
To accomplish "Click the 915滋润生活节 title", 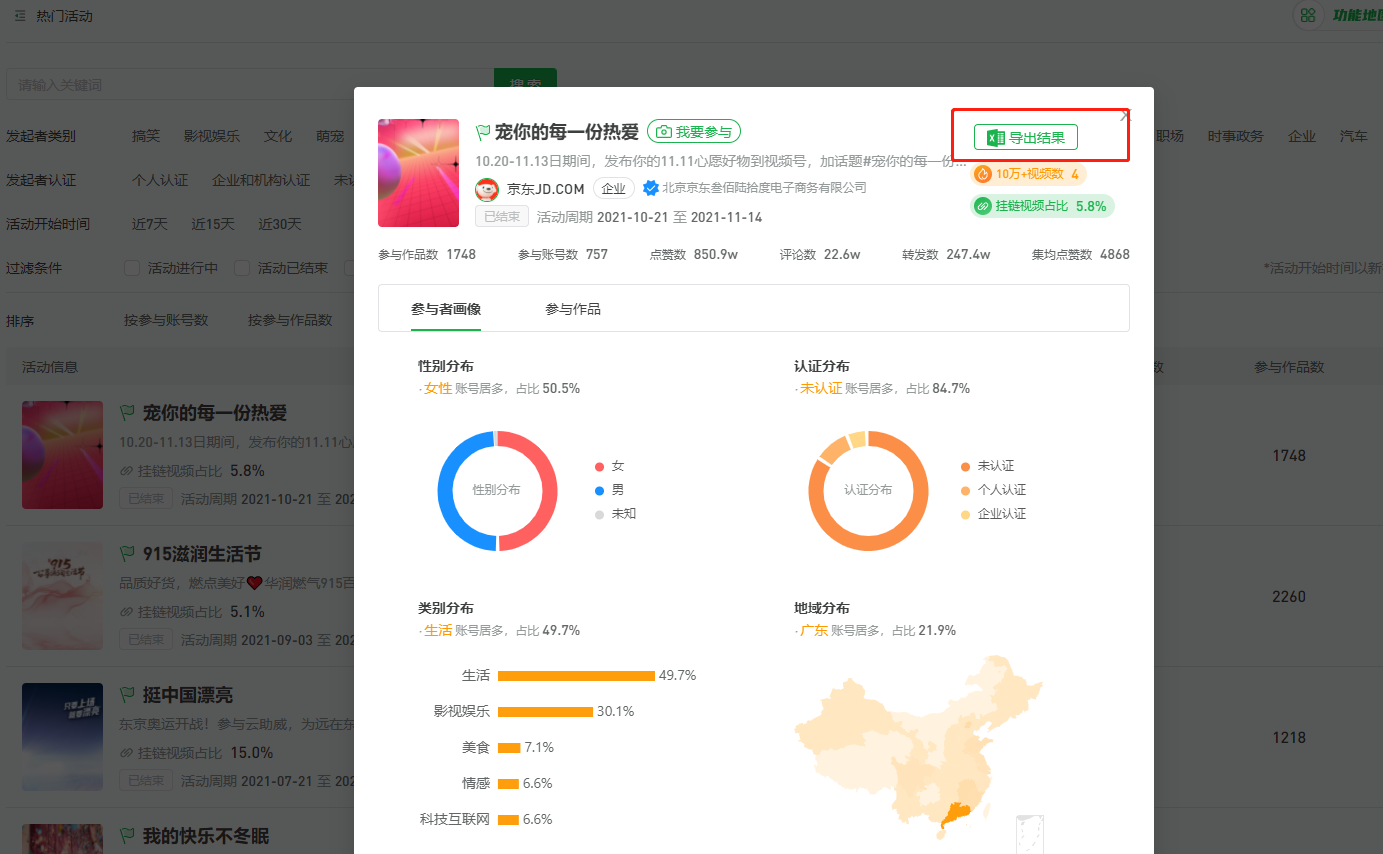I will tap(202, 554).
